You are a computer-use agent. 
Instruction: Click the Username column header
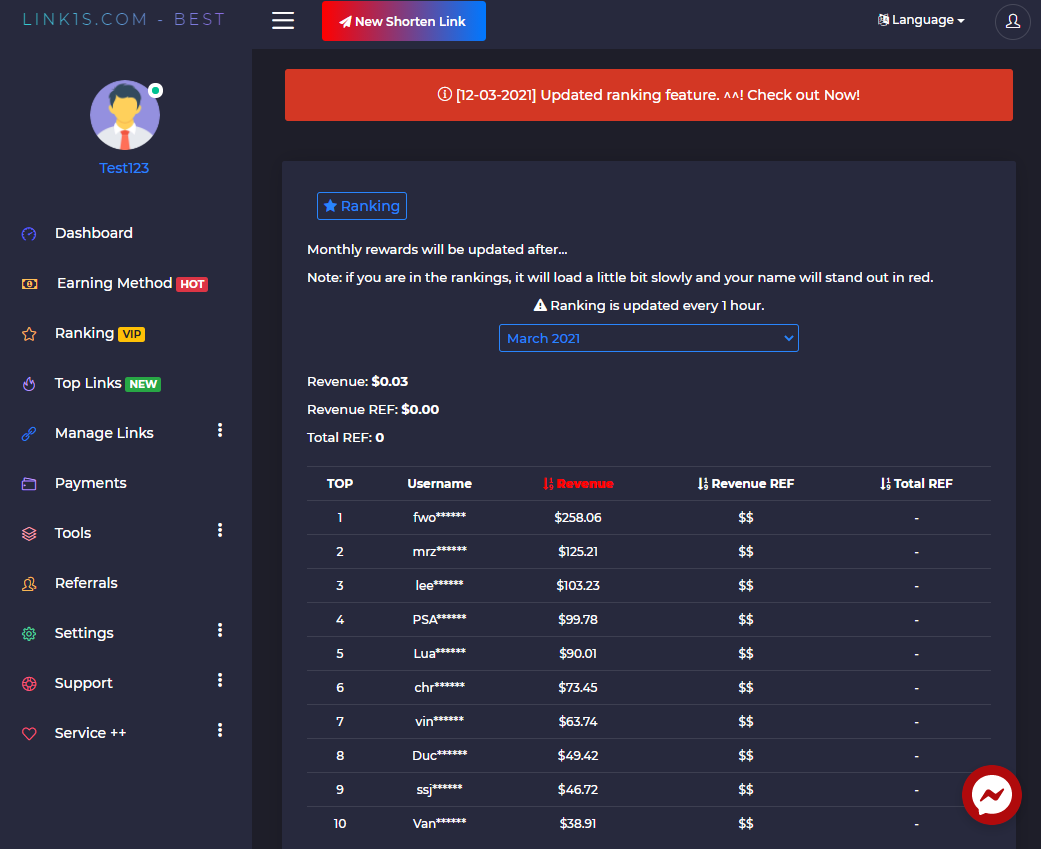coord(440,484)
